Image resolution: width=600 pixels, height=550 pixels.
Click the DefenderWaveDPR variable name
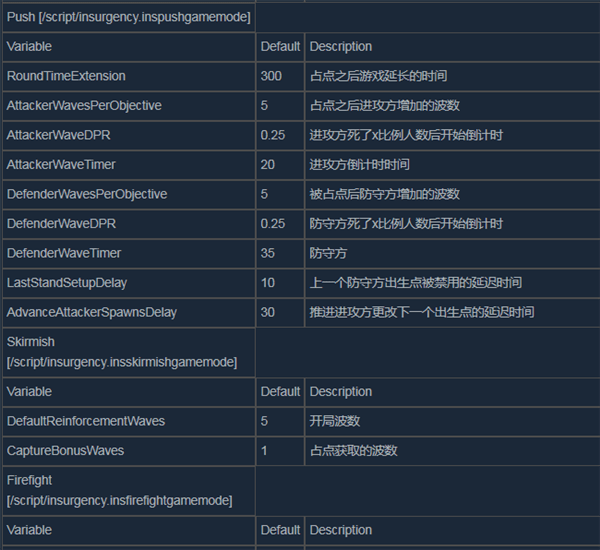[61, 224]
